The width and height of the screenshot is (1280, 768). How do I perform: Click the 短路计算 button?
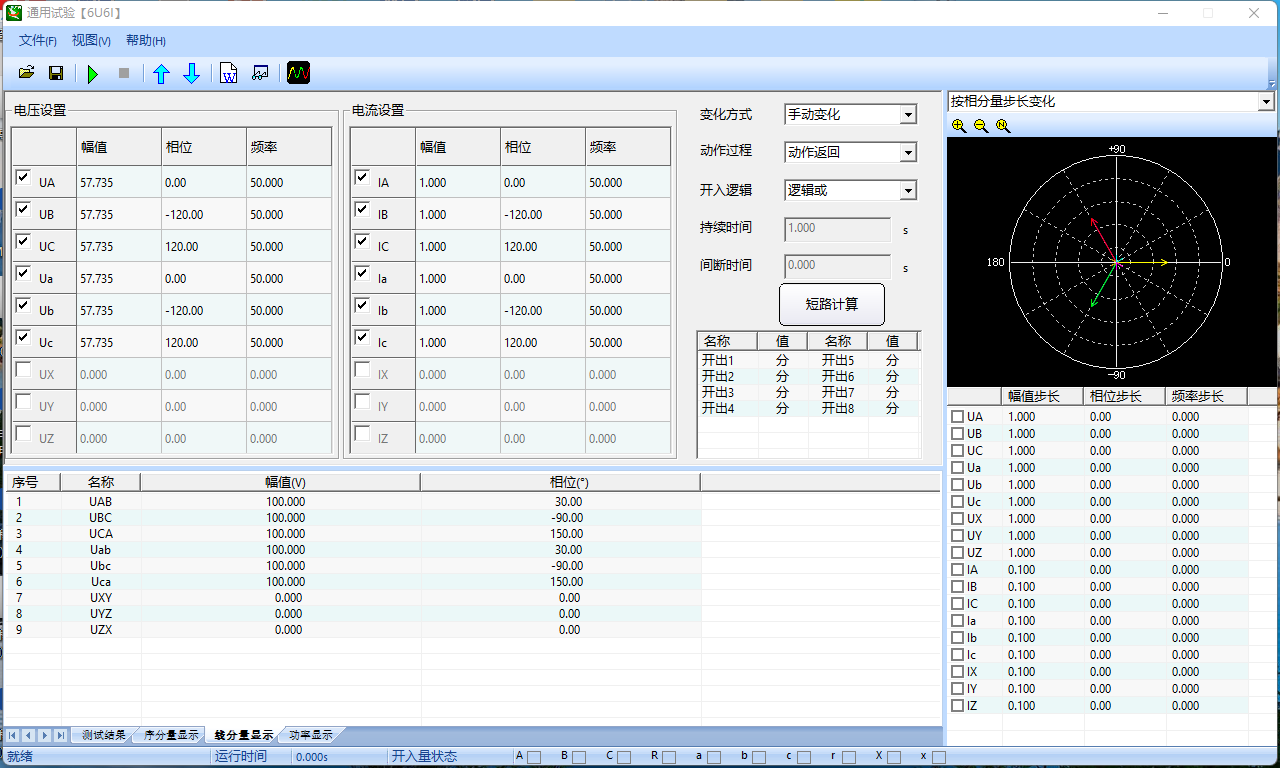(x=831, y=304)
